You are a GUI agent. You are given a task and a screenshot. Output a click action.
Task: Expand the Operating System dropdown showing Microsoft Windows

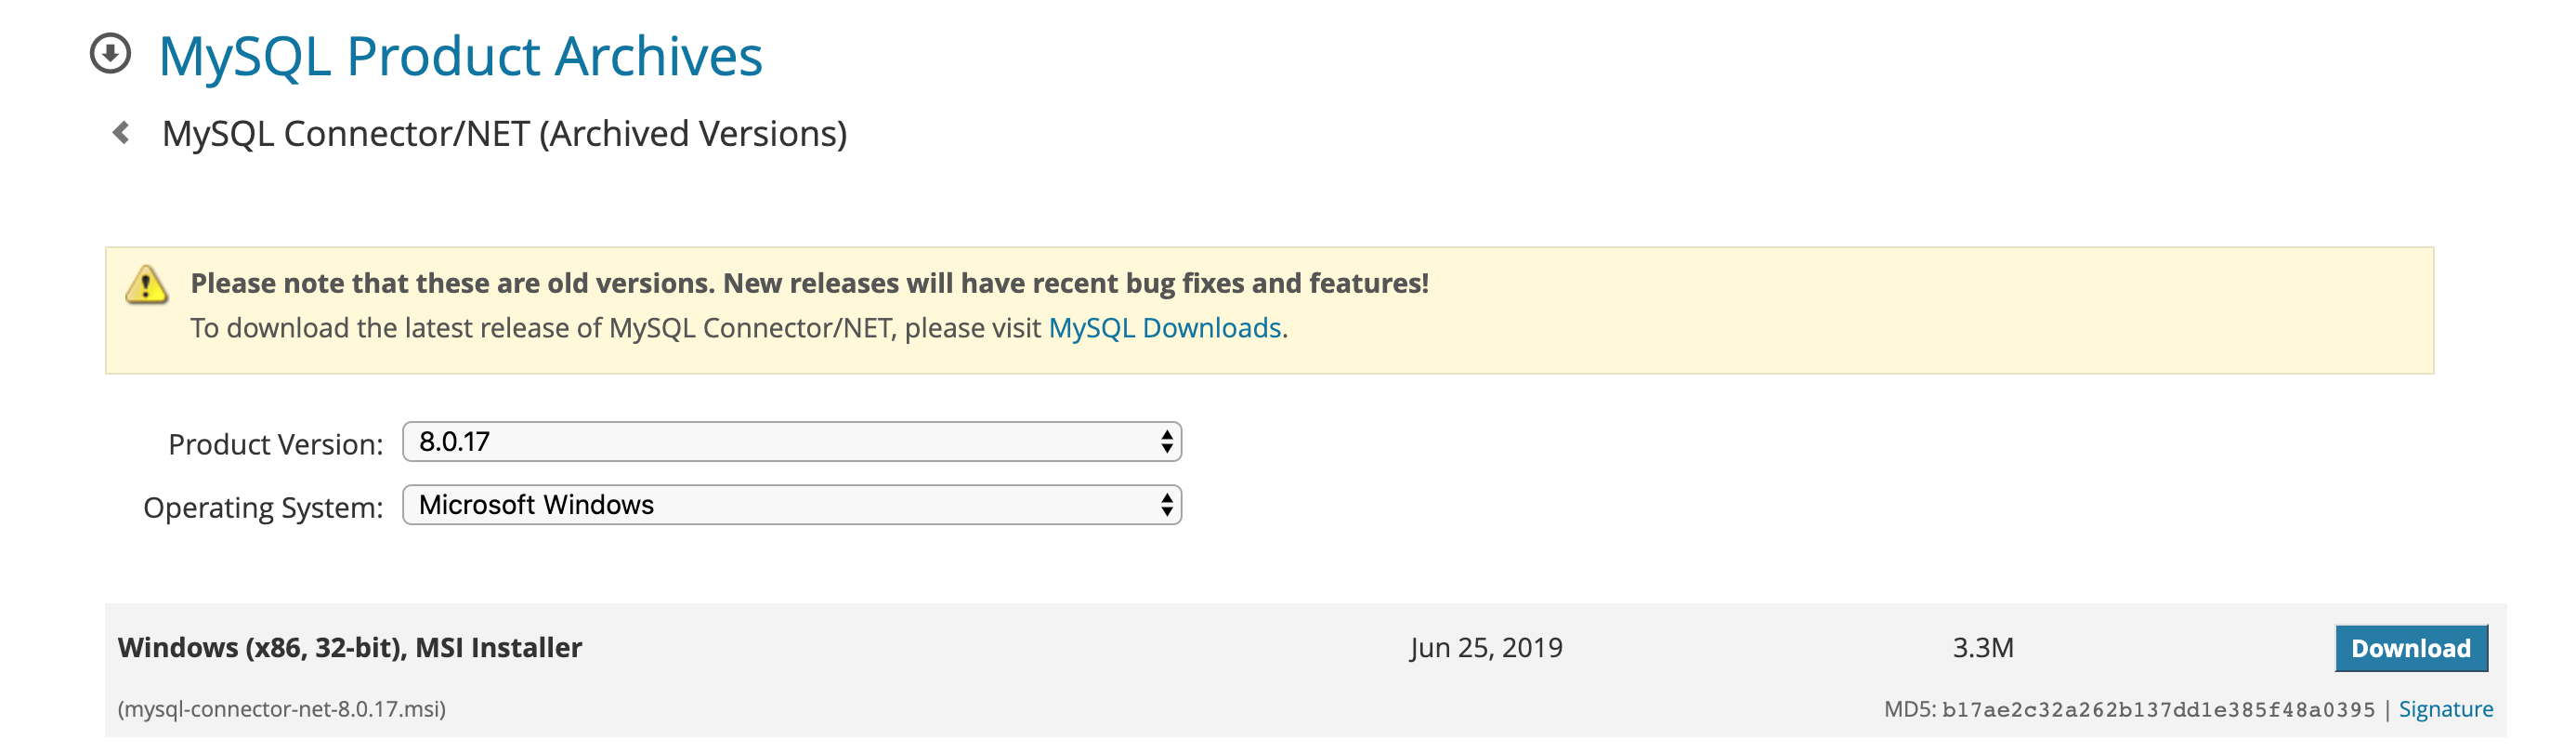[790, 506]
